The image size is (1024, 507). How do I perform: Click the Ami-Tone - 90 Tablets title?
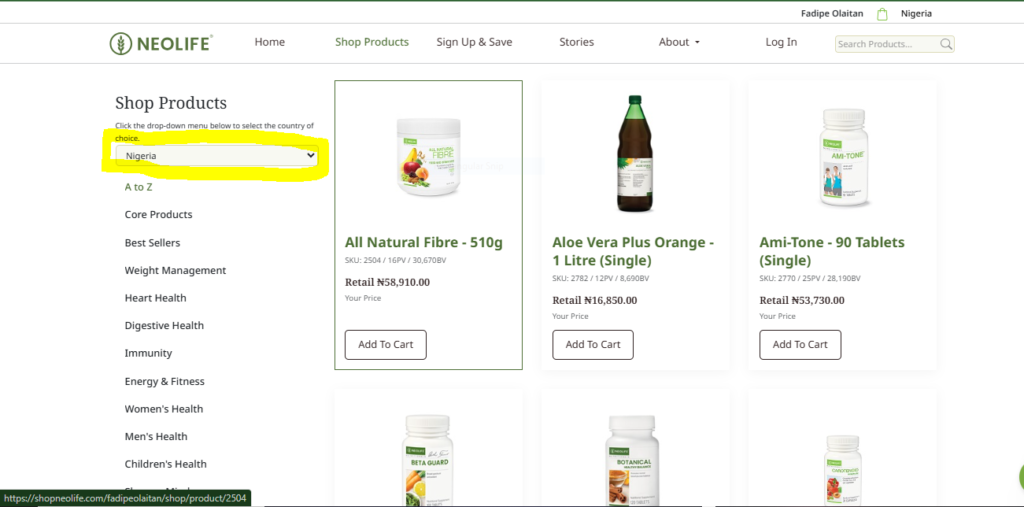[x=831, y=252]
